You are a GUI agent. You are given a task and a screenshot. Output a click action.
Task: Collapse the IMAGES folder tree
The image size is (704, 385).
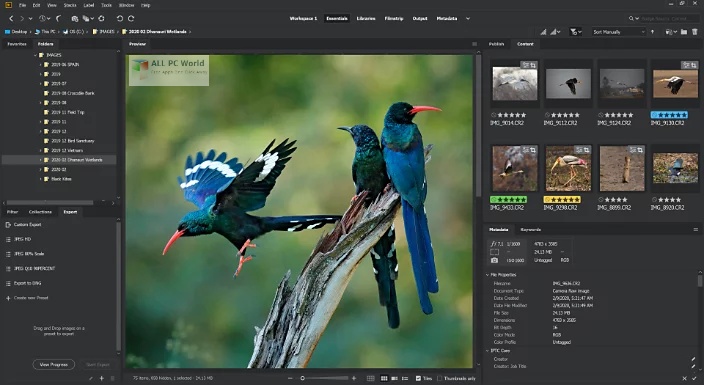click(35, 55)
